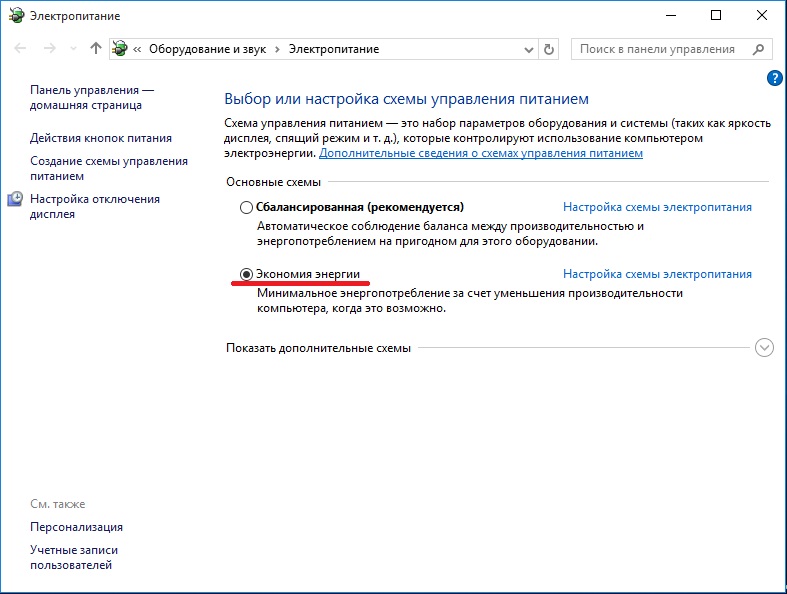The width and height of the screenshot is (787, 594).
Task: Open Настройка схемы электропитания for balanced plan
Action: (x=657, y=208)
